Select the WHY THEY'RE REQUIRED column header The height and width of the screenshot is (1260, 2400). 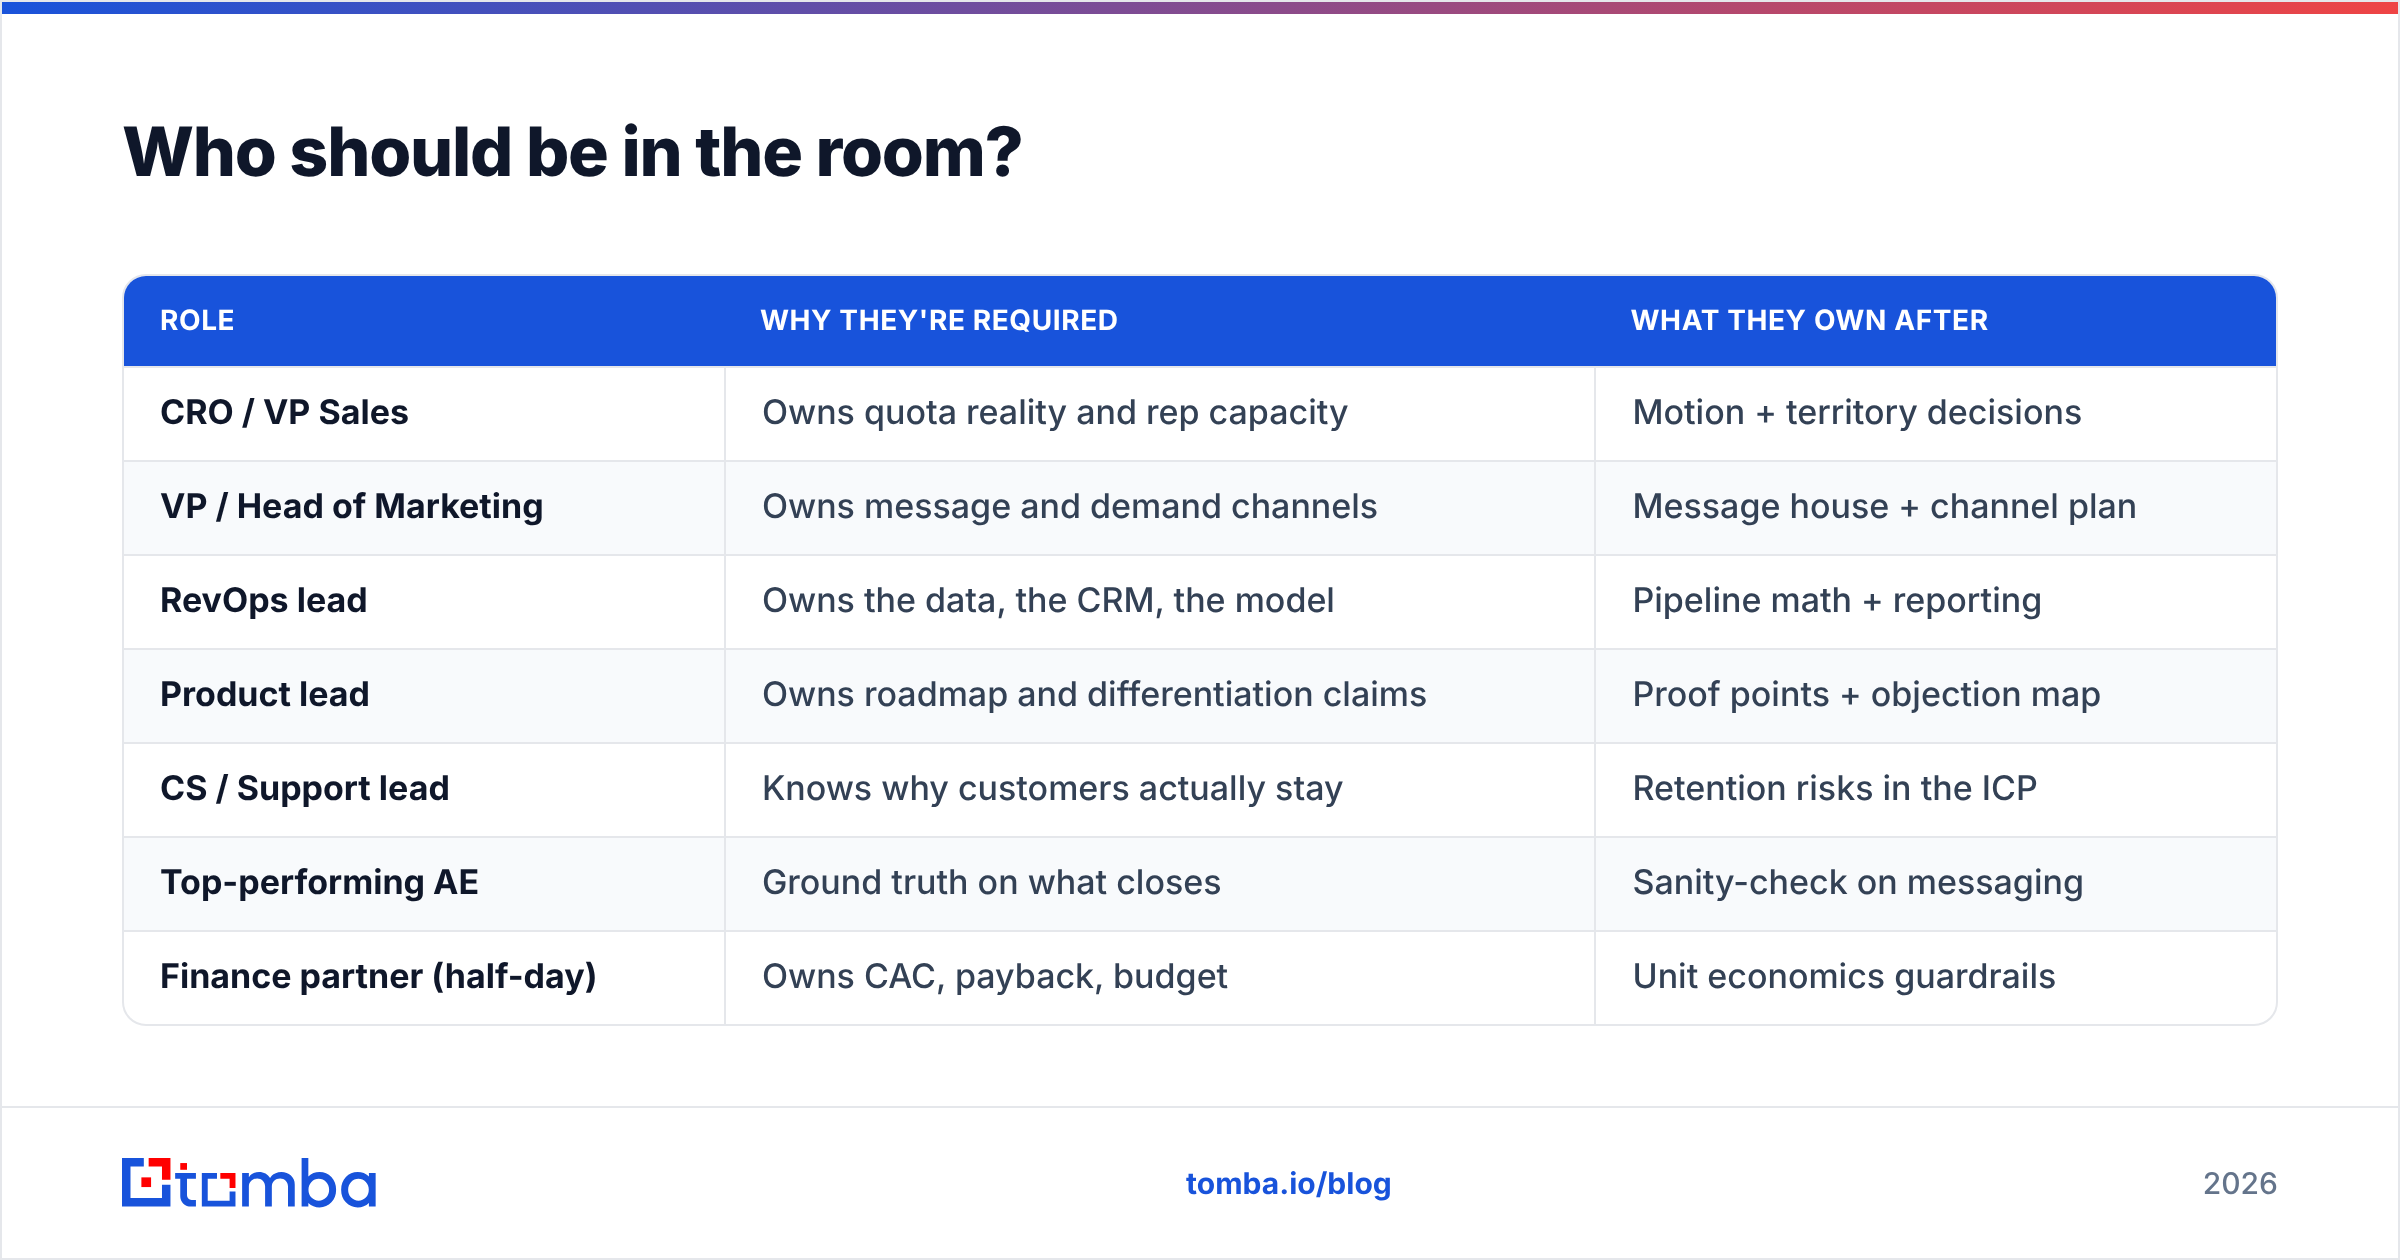[x=939, y=321]
